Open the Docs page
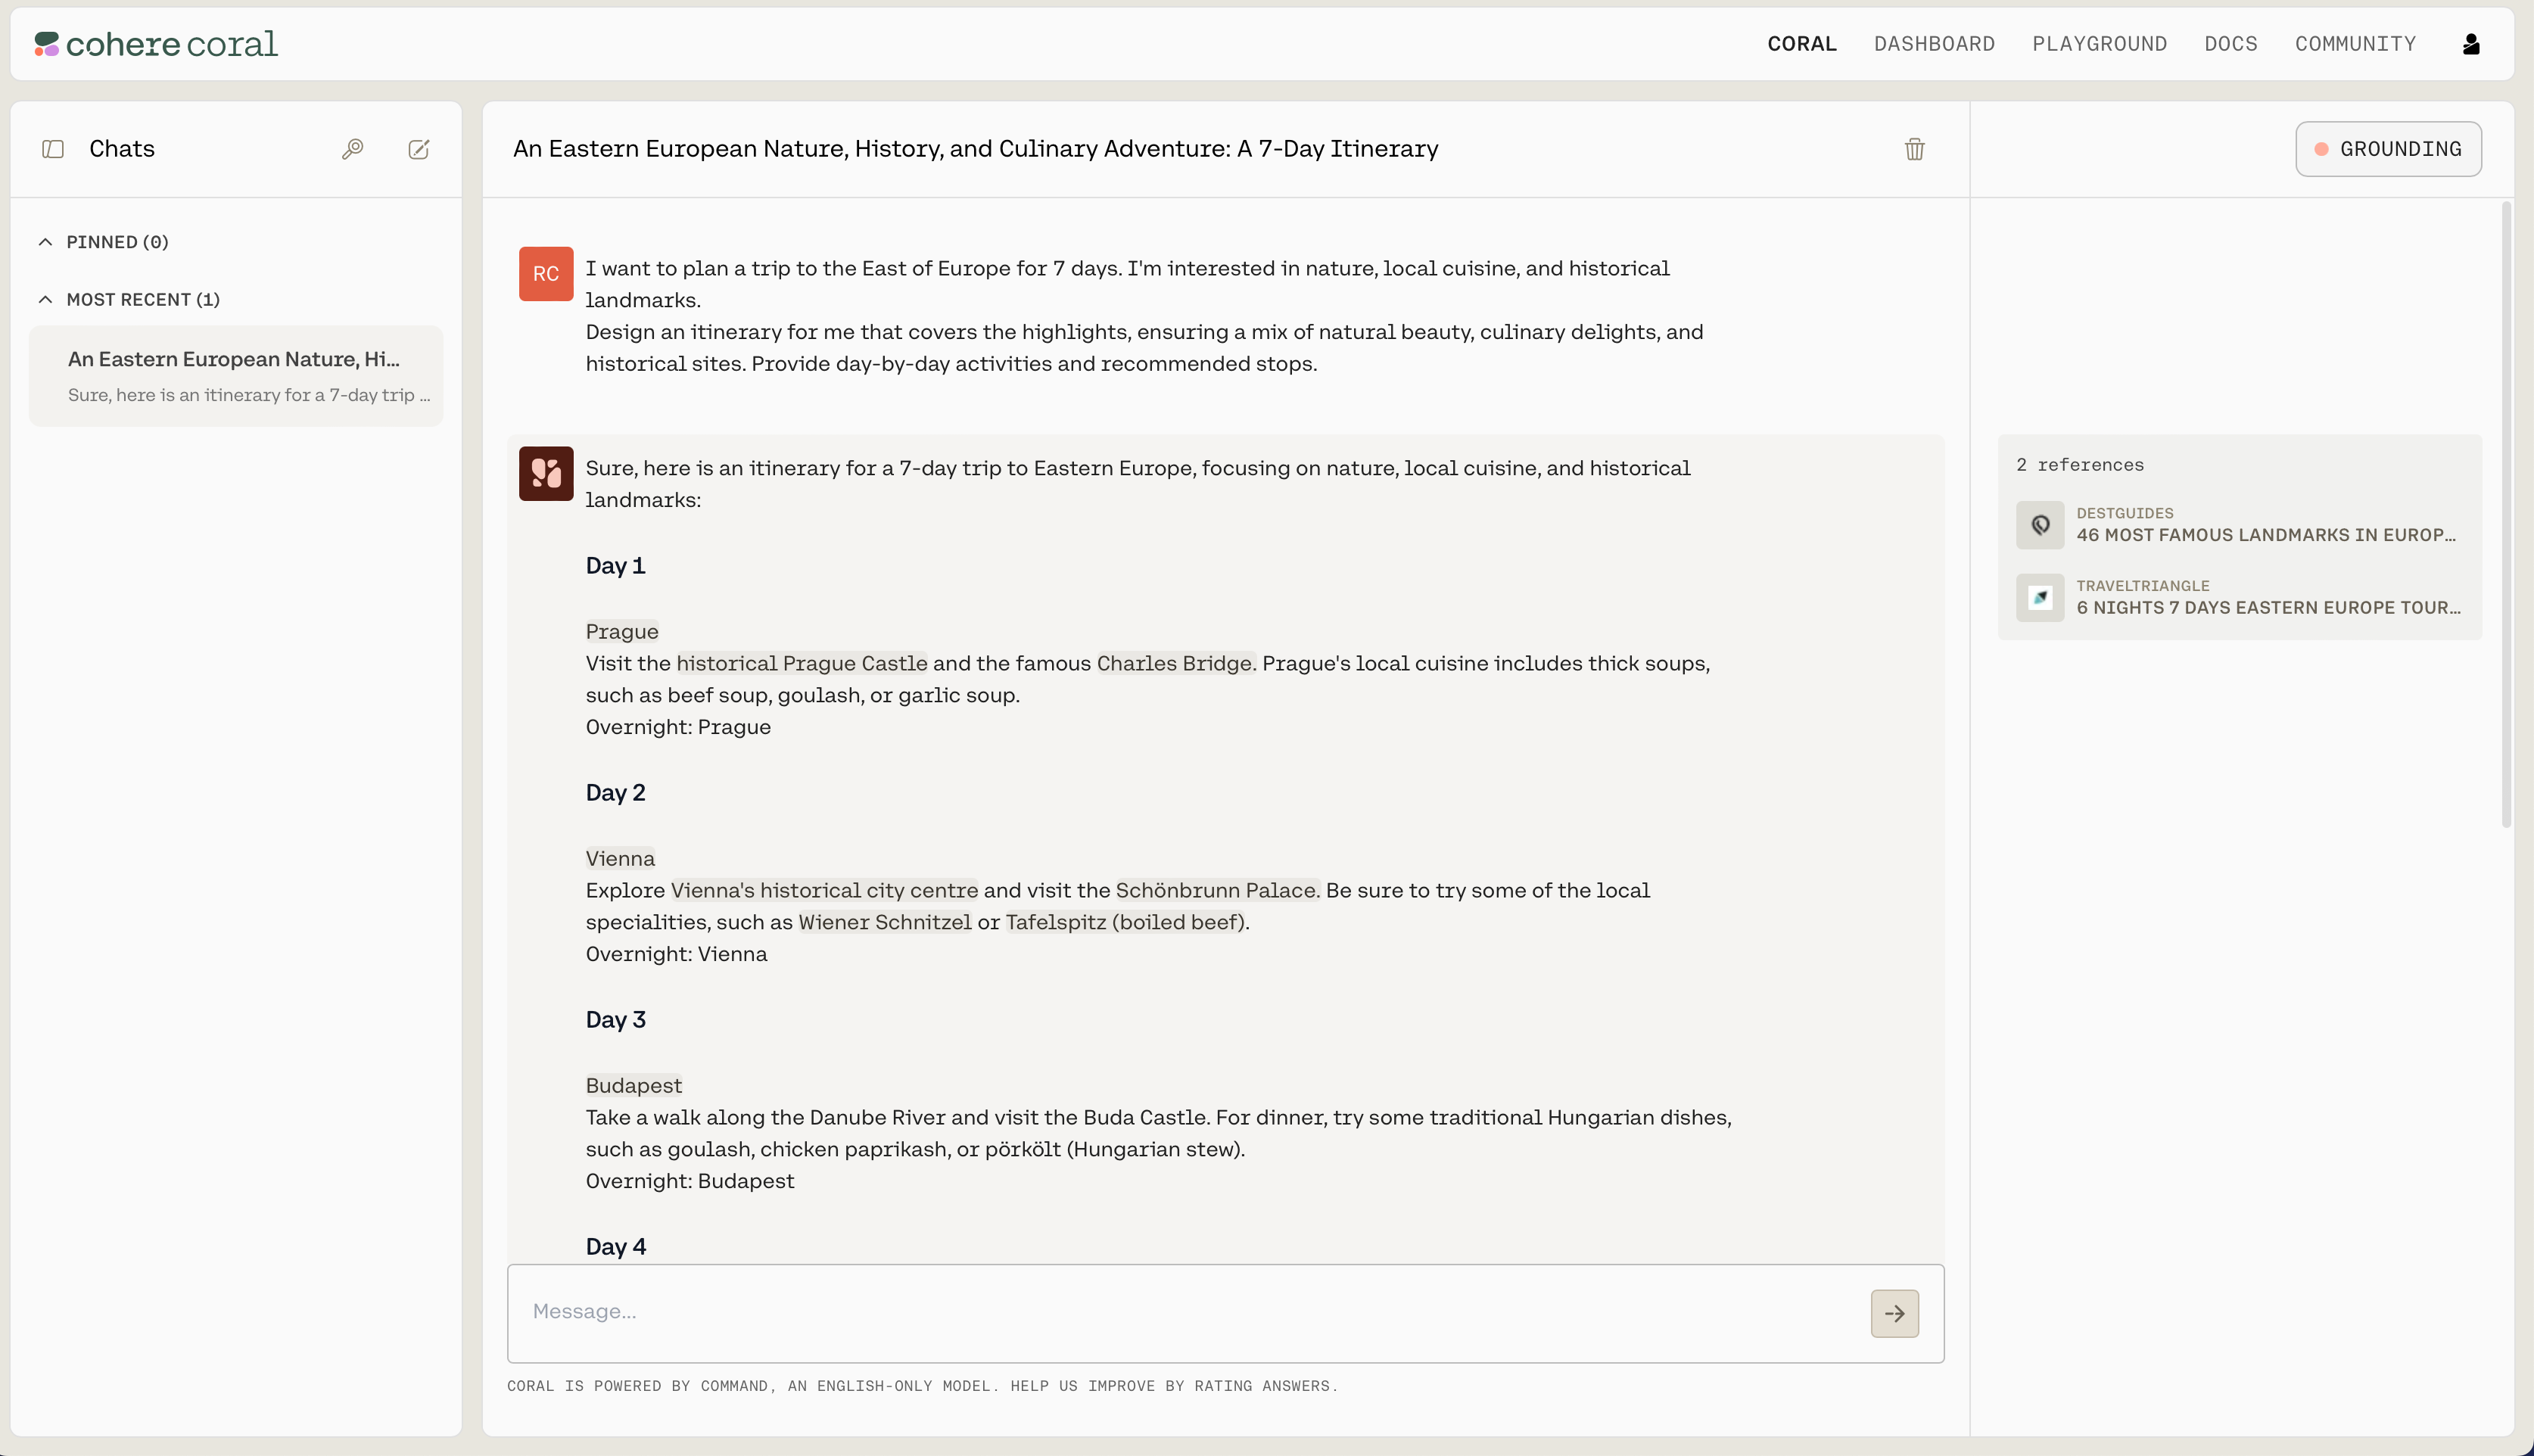Screen dimensions: 2534x1456 (x=2230, y=44)
